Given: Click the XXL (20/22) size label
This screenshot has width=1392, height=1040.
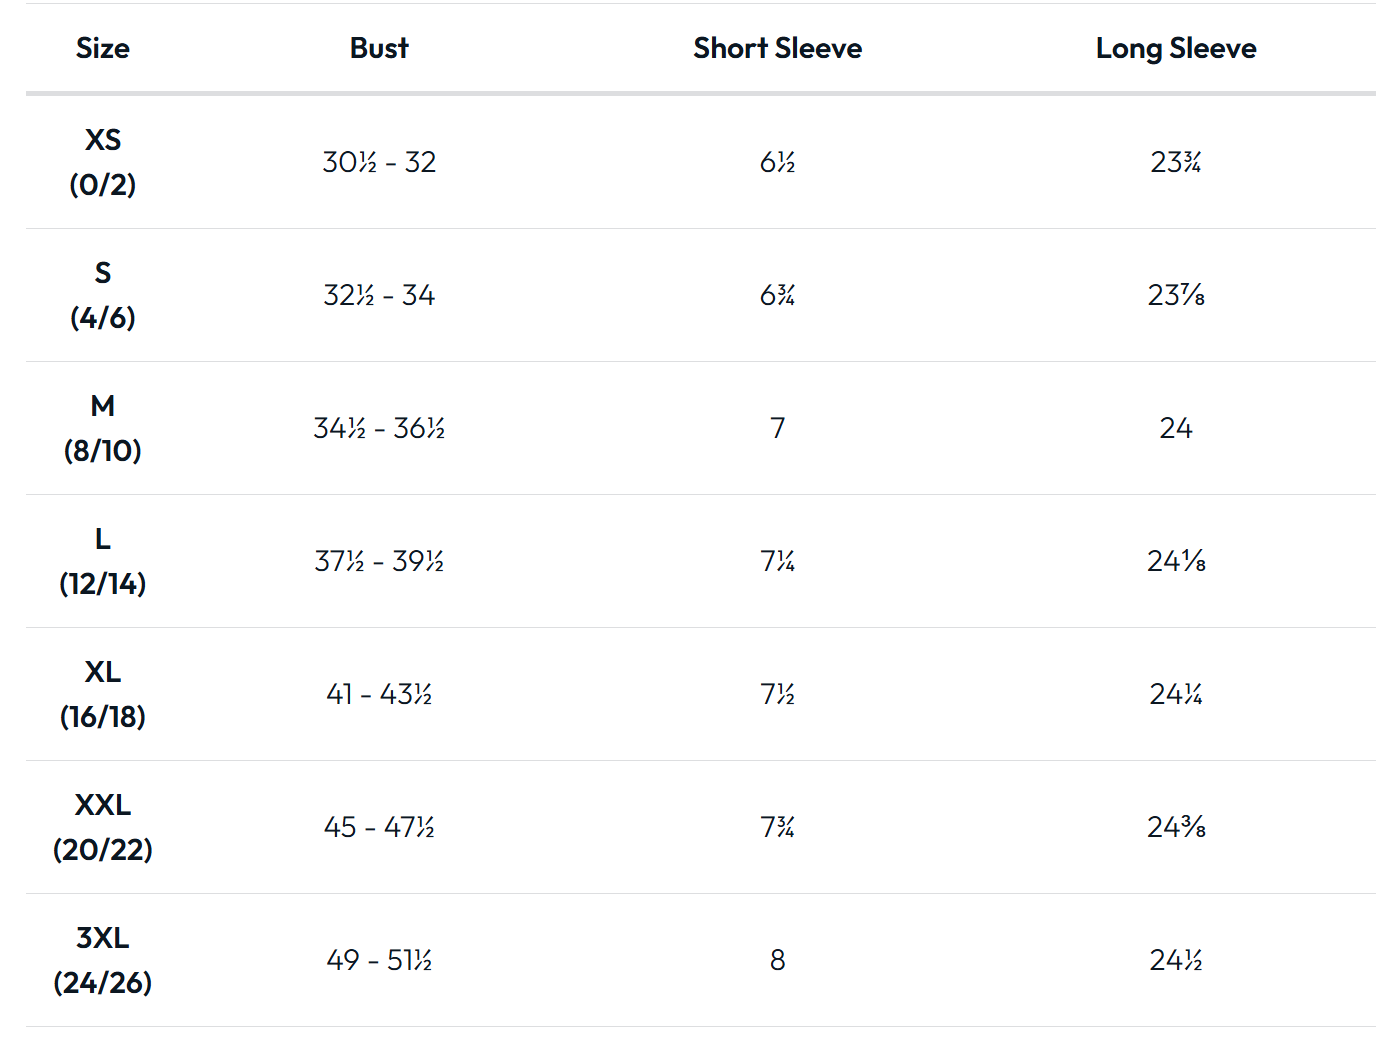Looking at the screenshot, I should (x=103, y=827).
